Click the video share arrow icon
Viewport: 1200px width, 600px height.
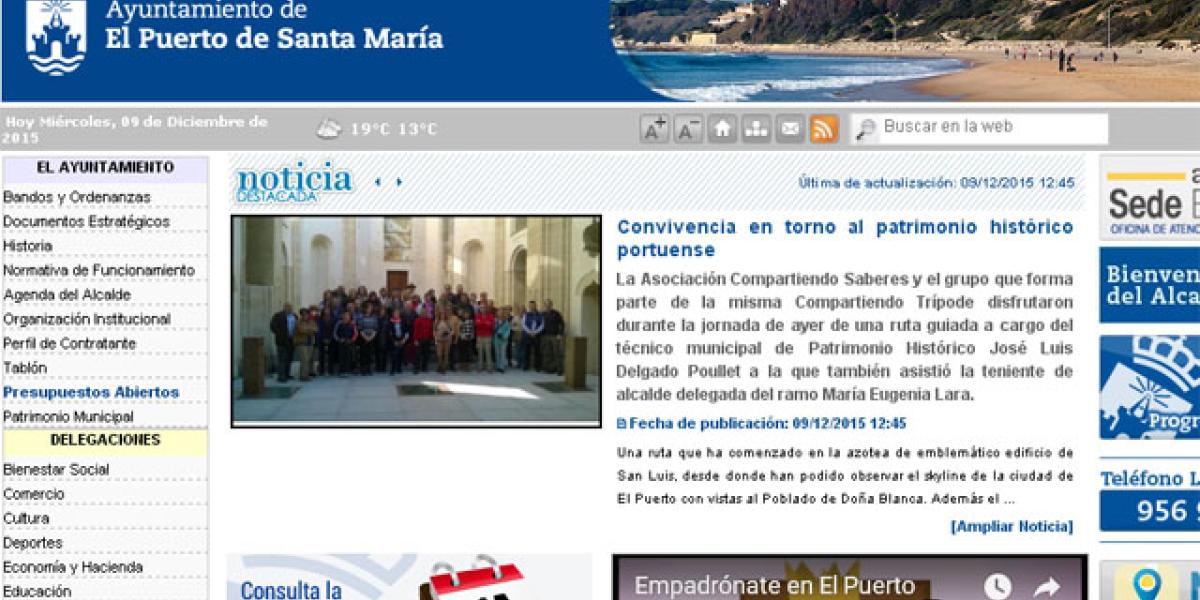tap(1046, 586)
